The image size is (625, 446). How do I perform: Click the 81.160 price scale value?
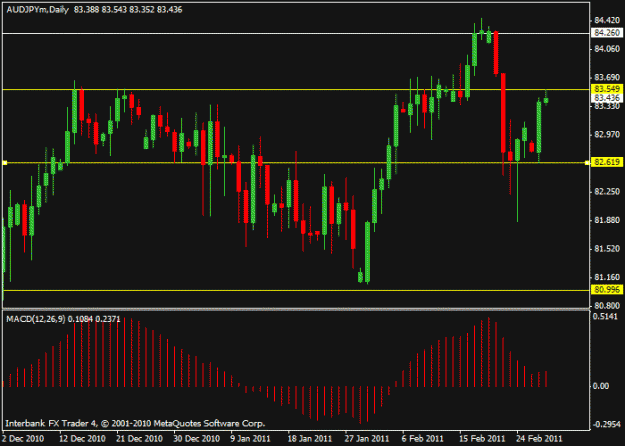pos(607,277)
